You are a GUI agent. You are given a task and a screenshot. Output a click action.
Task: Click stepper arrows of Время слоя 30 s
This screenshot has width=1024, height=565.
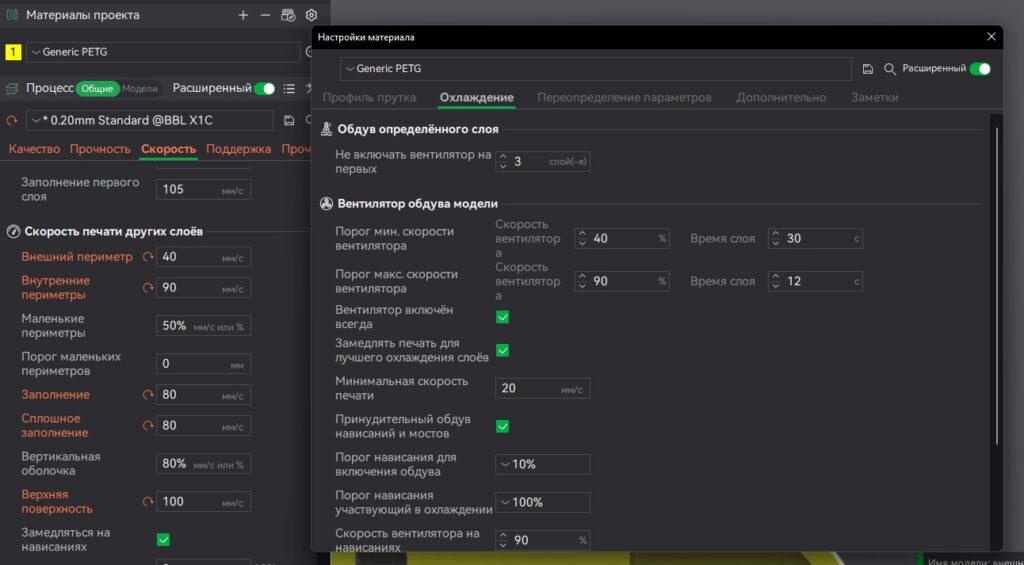click(775, 238)
